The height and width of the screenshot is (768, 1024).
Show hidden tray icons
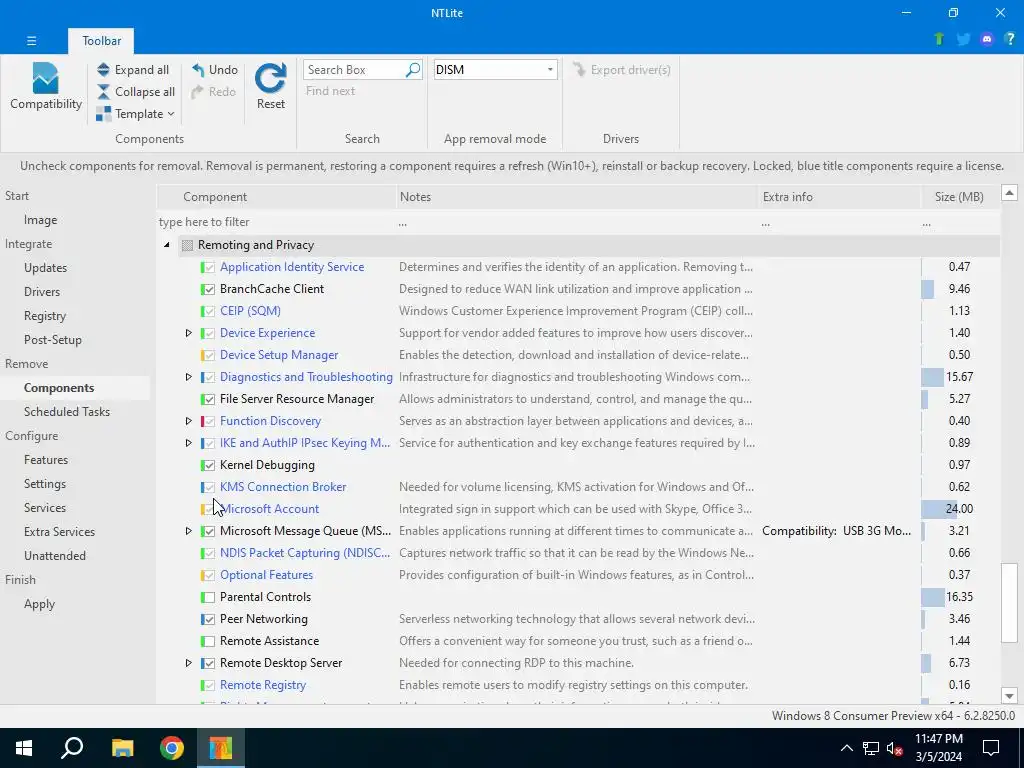click(846, 748)
